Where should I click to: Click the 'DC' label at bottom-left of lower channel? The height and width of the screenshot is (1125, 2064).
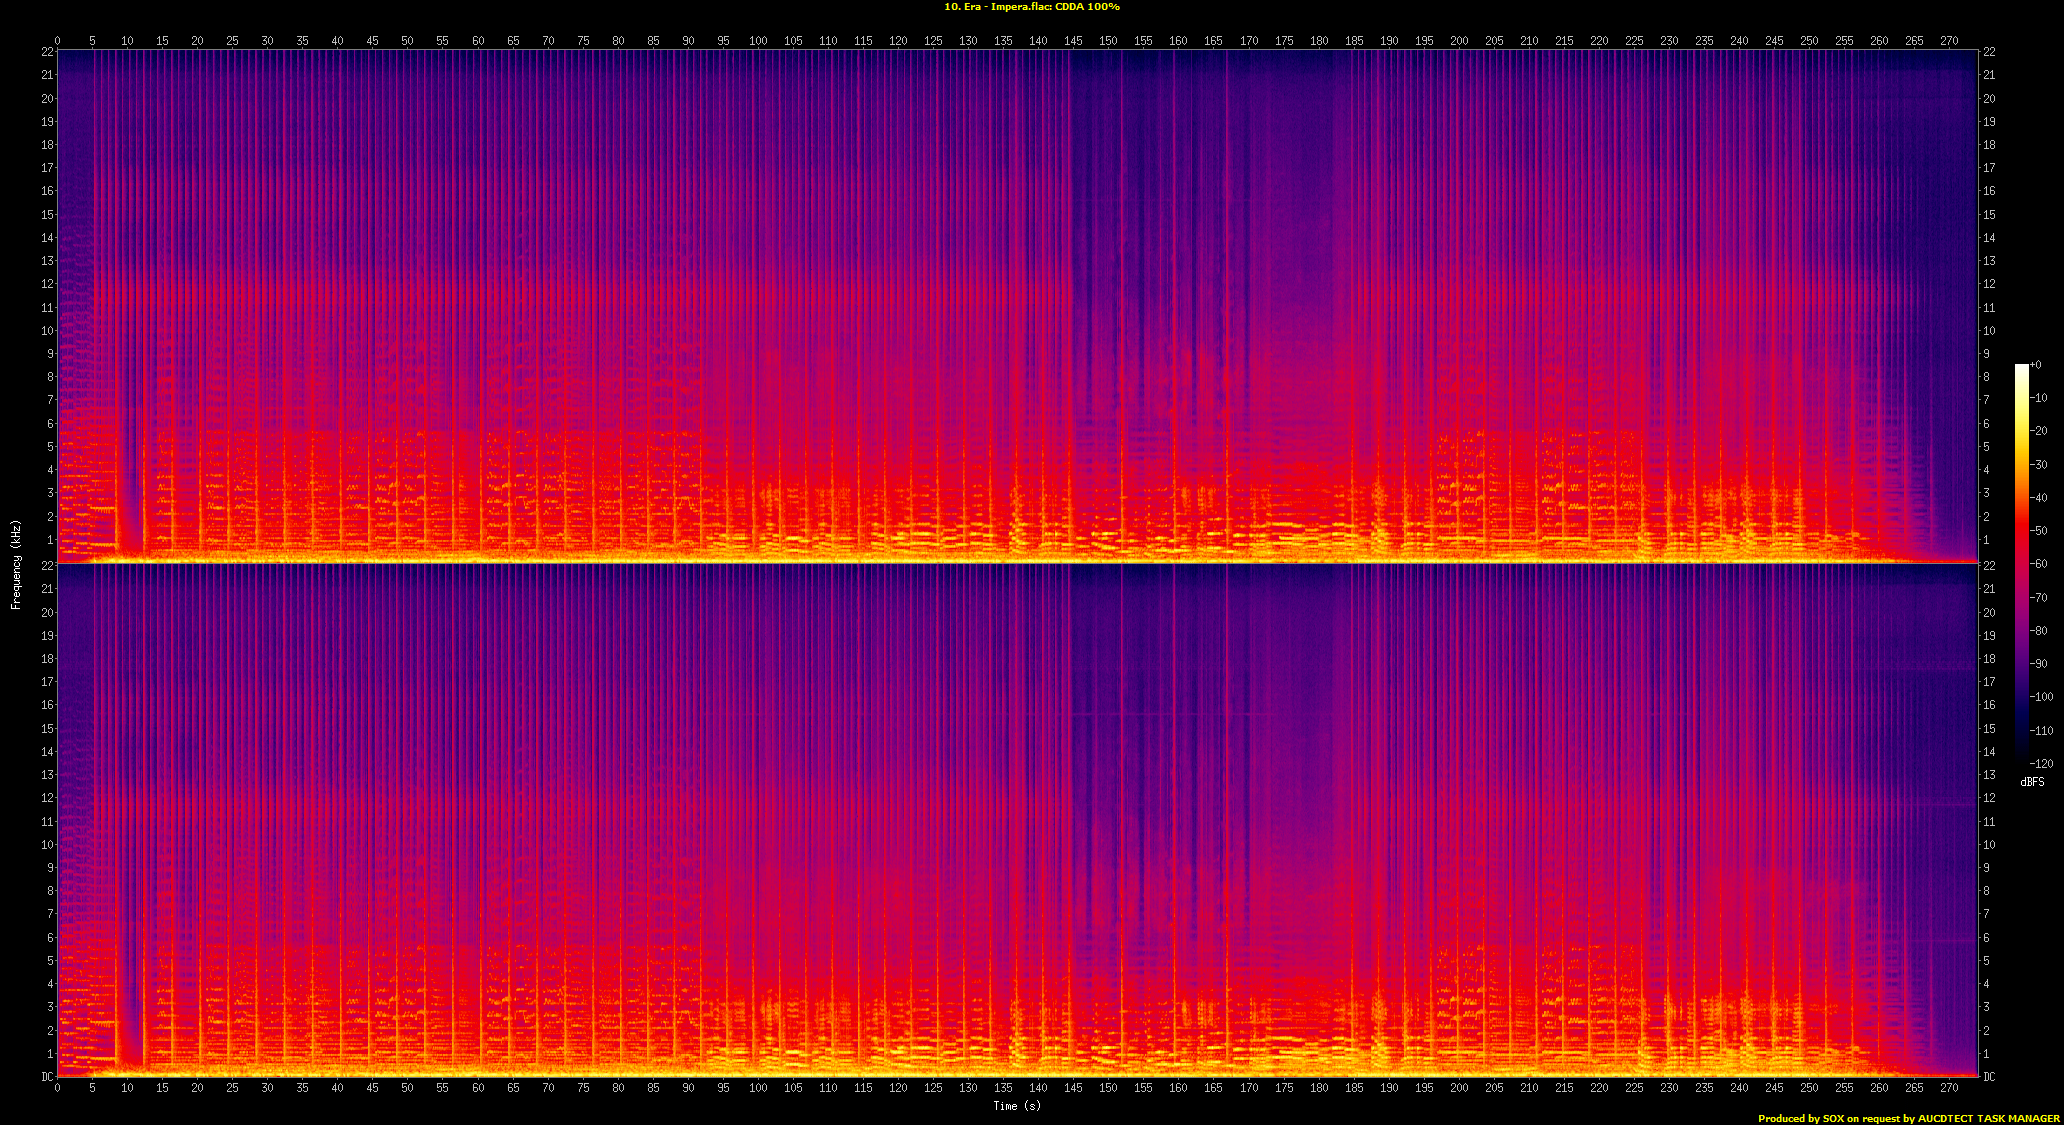pos(47,1077)
